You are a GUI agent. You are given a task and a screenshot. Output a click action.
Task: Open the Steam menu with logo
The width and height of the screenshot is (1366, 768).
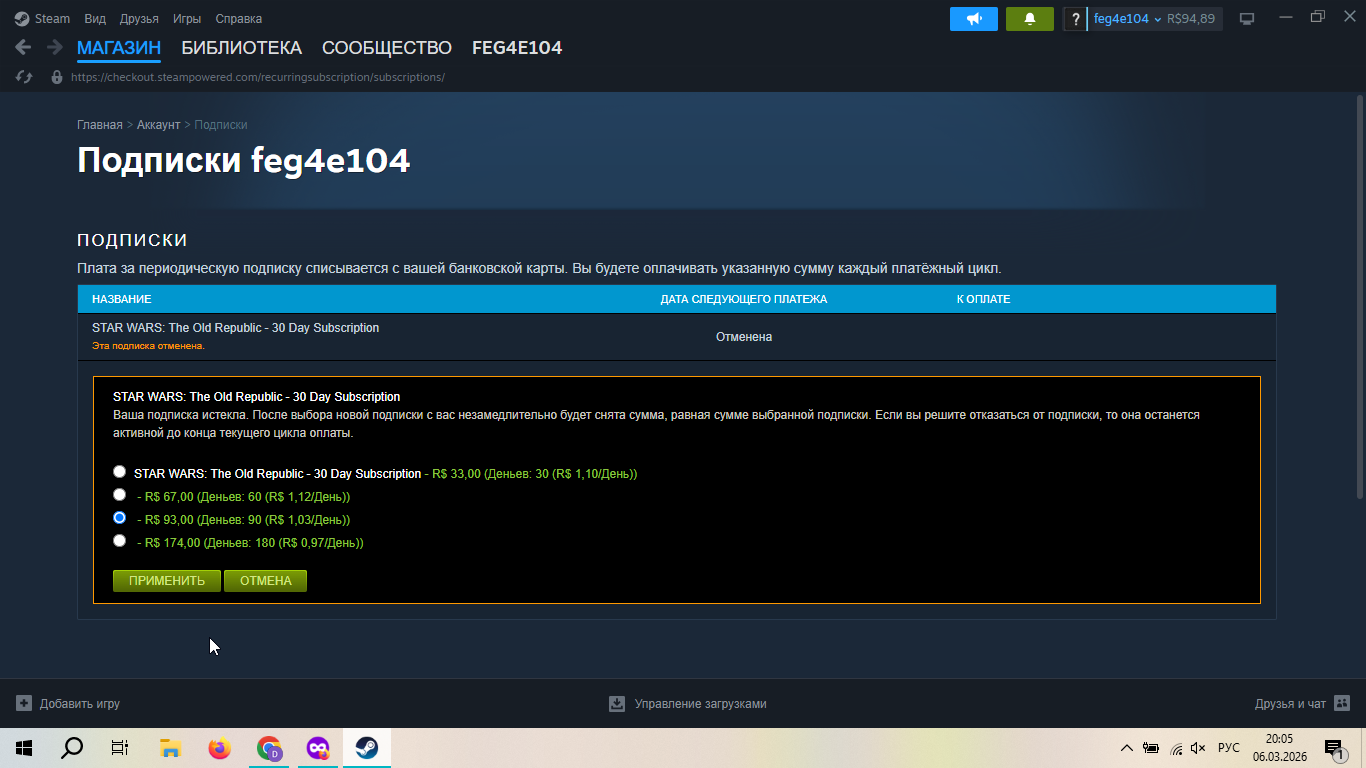[x=42, y=18]
